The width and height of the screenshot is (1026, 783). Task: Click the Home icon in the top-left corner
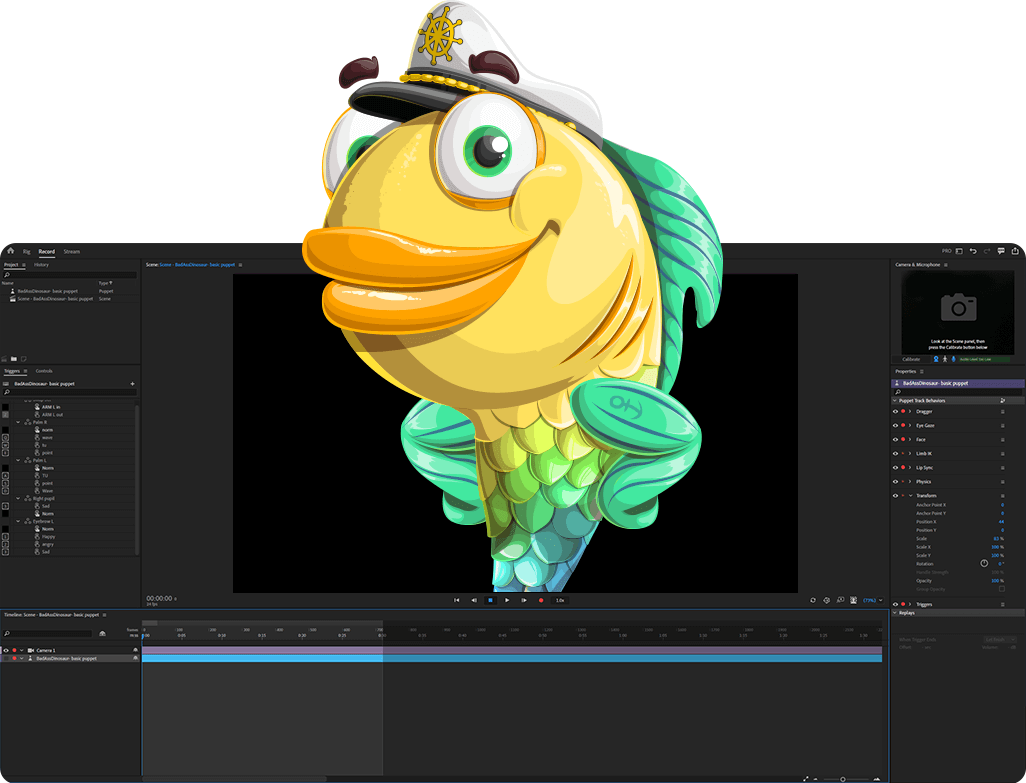tap(11, 251)
